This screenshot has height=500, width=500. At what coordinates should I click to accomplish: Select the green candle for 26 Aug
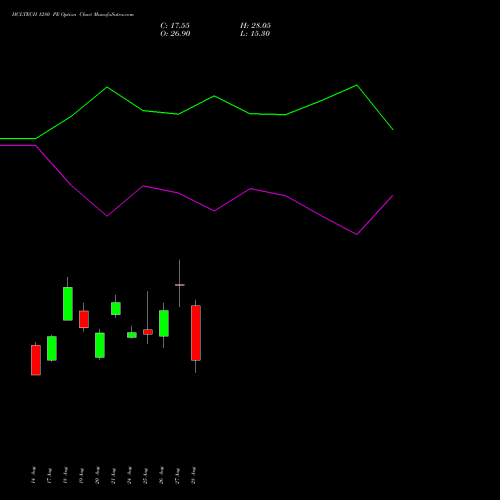[x=164, y=323]
